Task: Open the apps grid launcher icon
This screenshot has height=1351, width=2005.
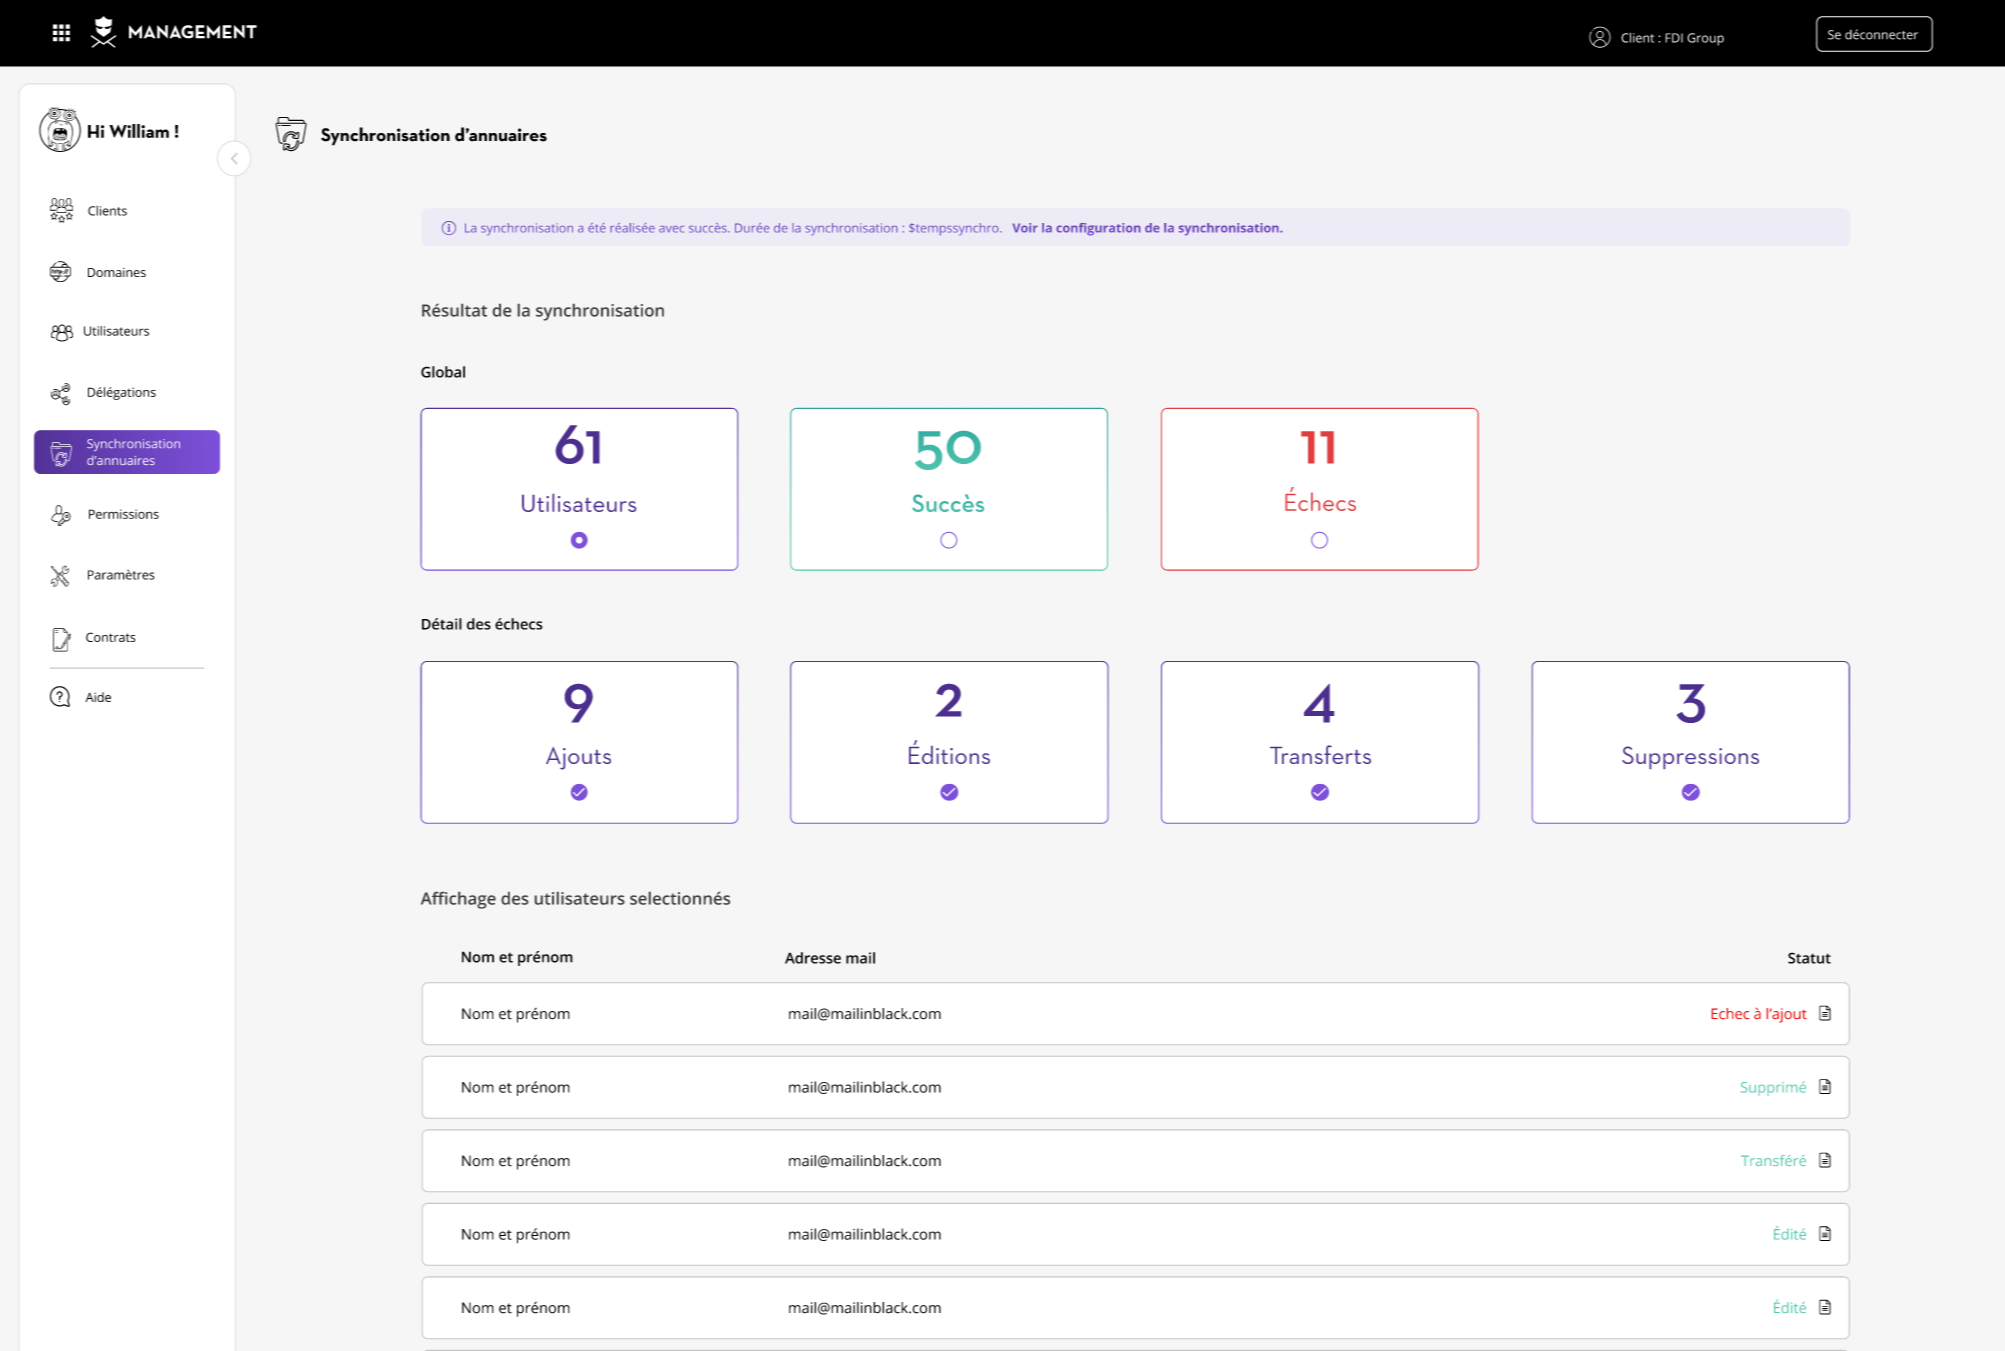Action: point(61,33)
